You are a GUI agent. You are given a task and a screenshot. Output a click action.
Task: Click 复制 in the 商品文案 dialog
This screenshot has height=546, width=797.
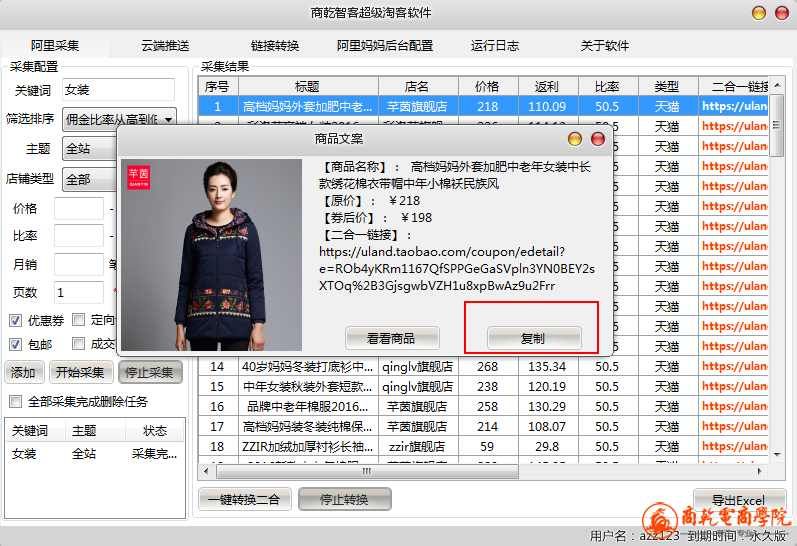pos(533,338)
